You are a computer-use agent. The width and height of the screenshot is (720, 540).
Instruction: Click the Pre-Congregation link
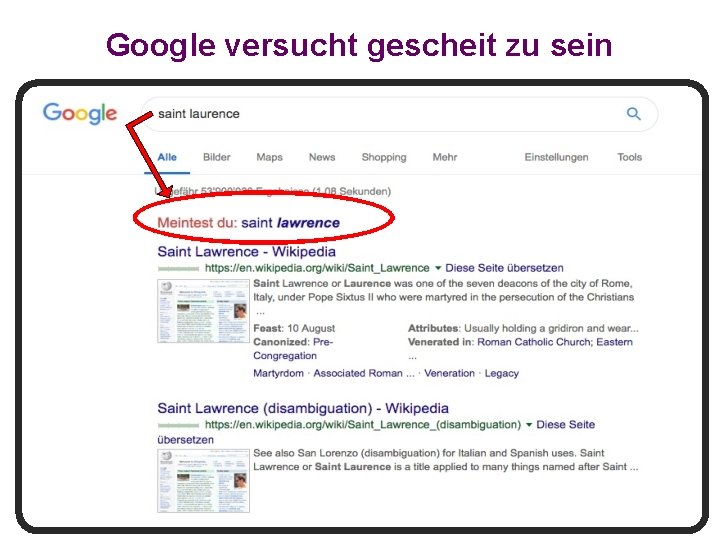(x=293, y=349)
